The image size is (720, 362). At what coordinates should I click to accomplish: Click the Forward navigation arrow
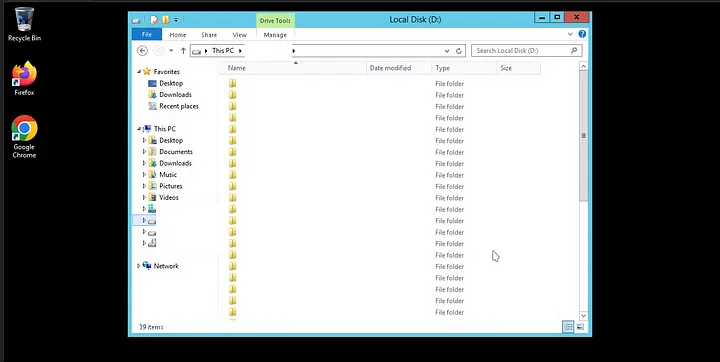pyautogui.click(x=158, y=51)
